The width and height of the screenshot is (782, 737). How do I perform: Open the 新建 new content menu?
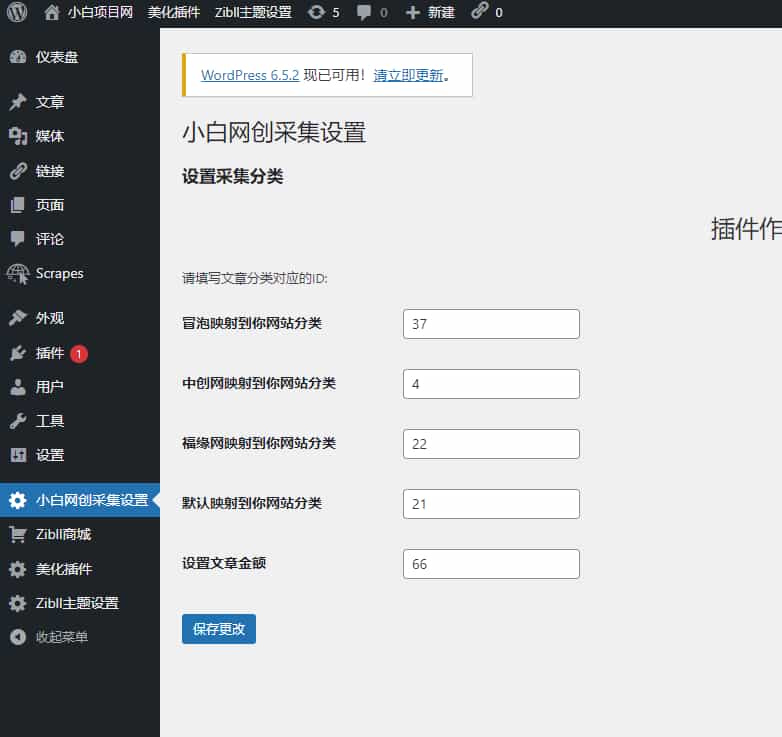tap(430, 12)
